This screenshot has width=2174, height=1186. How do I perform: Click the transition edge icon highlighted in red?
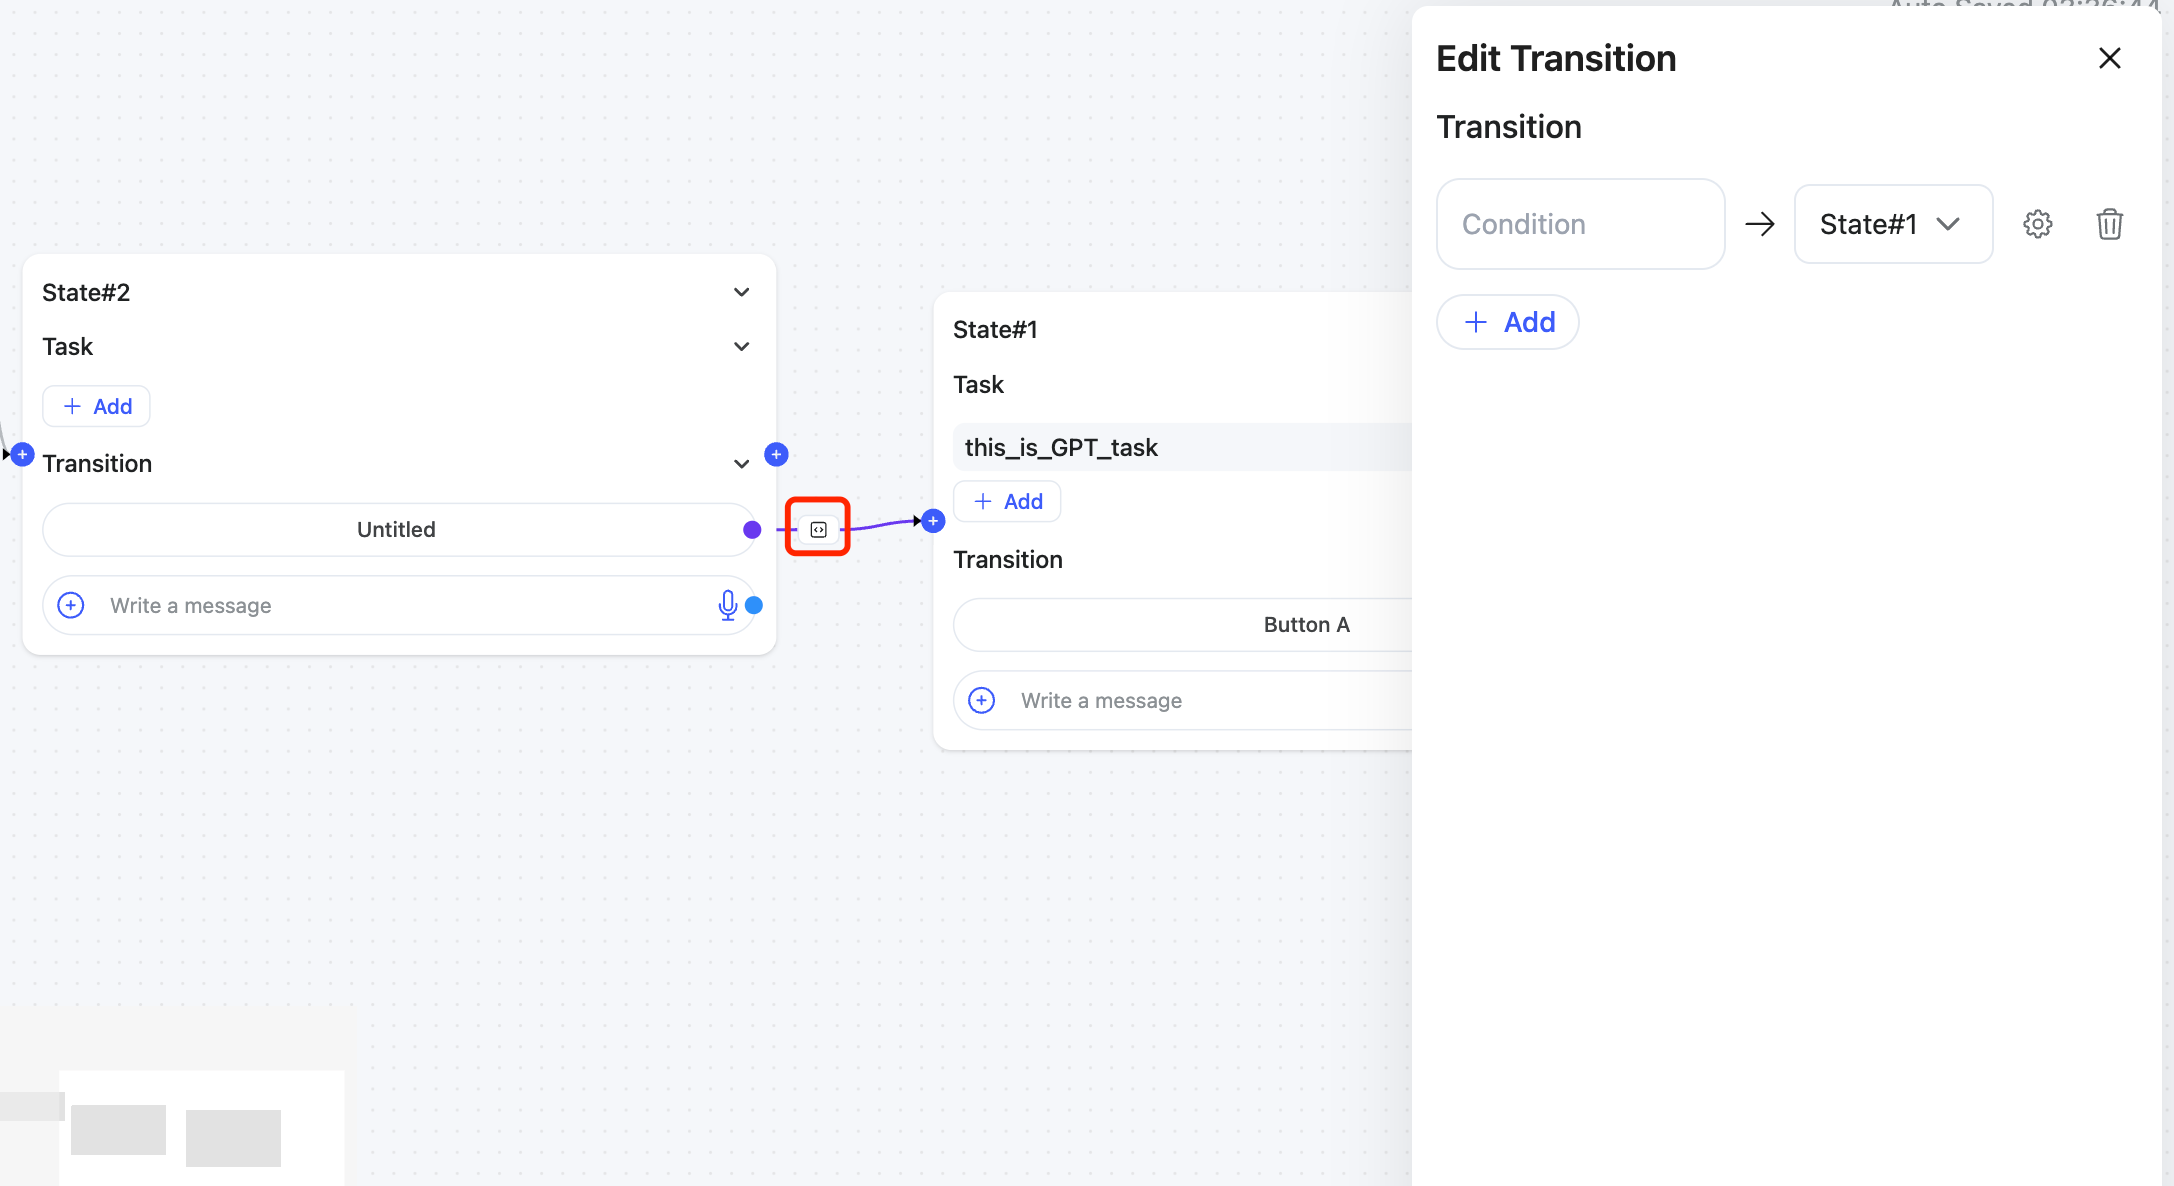(818, 529)
